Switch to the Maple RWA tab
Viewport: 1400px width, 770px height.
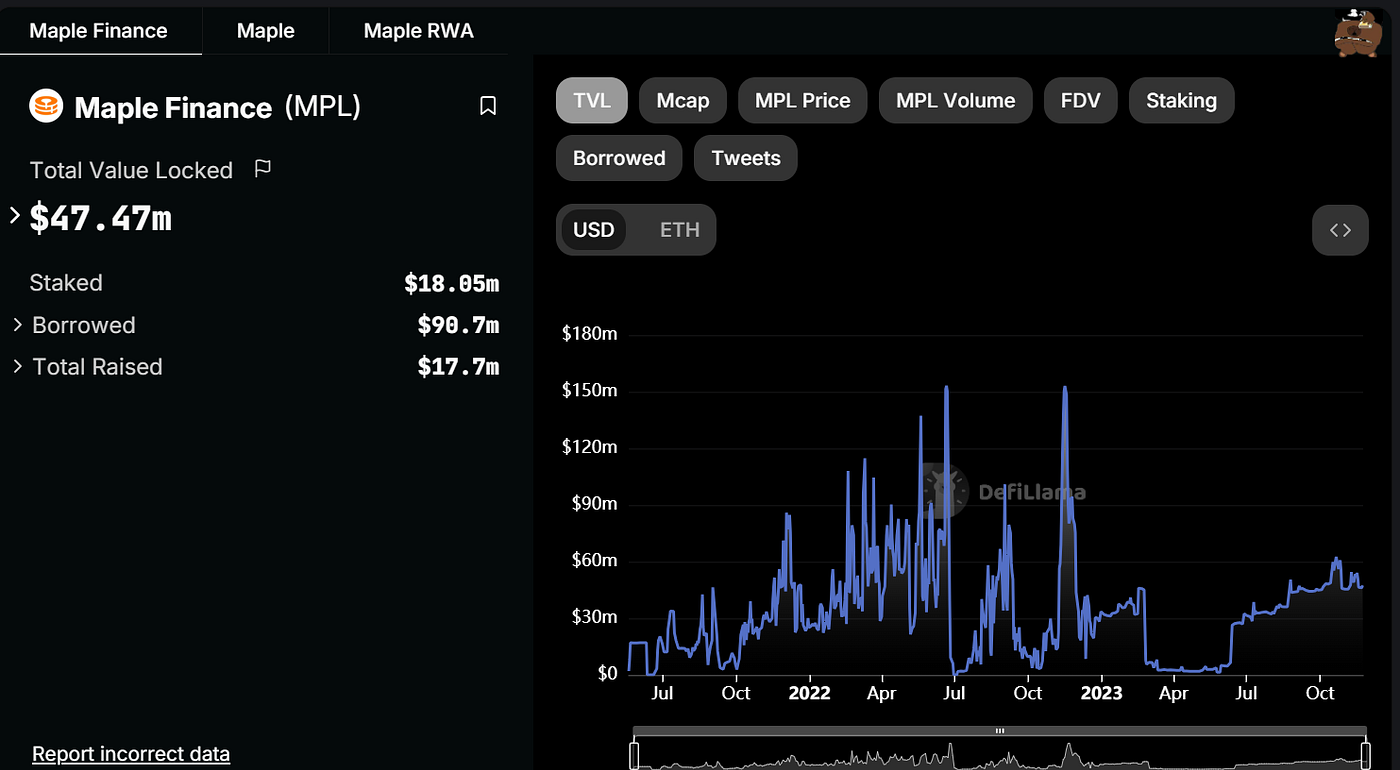tap(417, 30)
